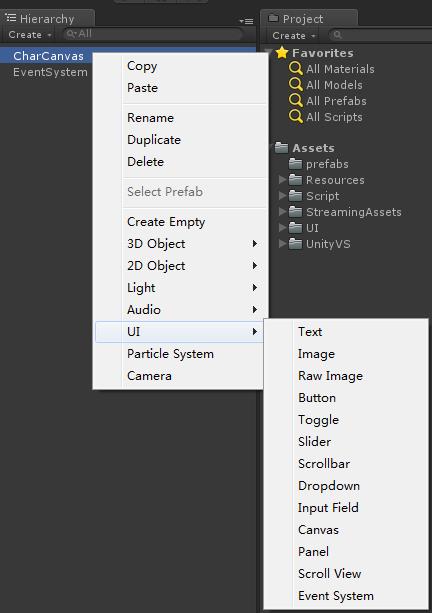Click the Favorites star icon

pos(282,52)
